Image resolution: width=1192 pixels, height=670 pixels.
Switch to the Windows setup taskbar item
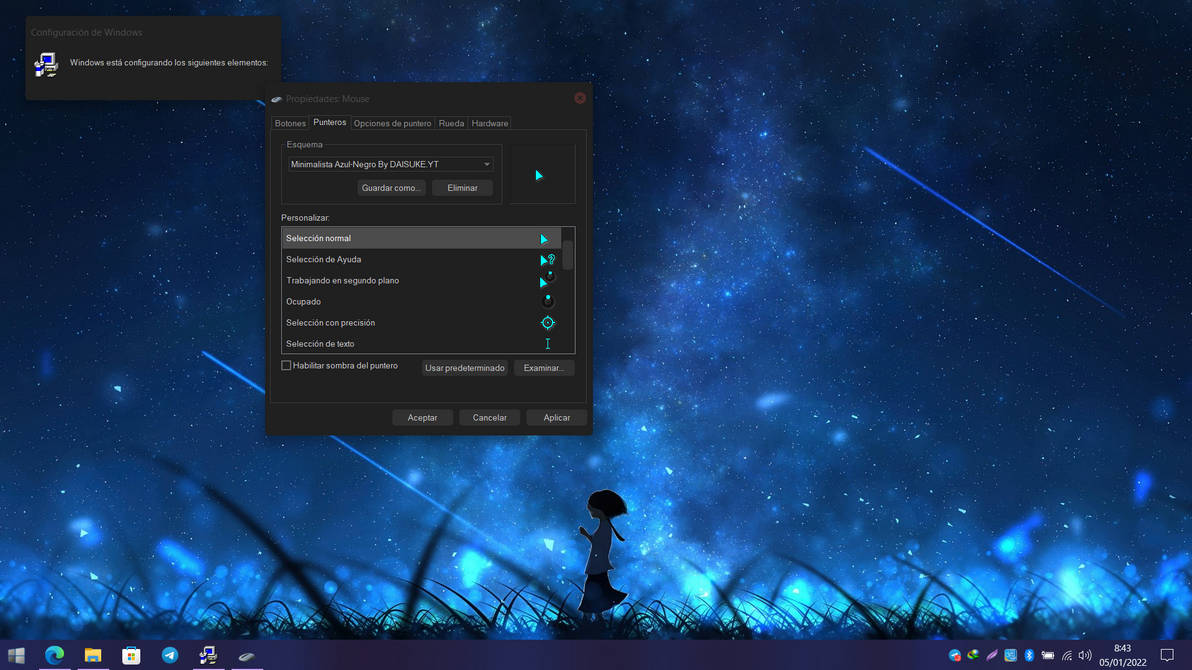point(208,655)
